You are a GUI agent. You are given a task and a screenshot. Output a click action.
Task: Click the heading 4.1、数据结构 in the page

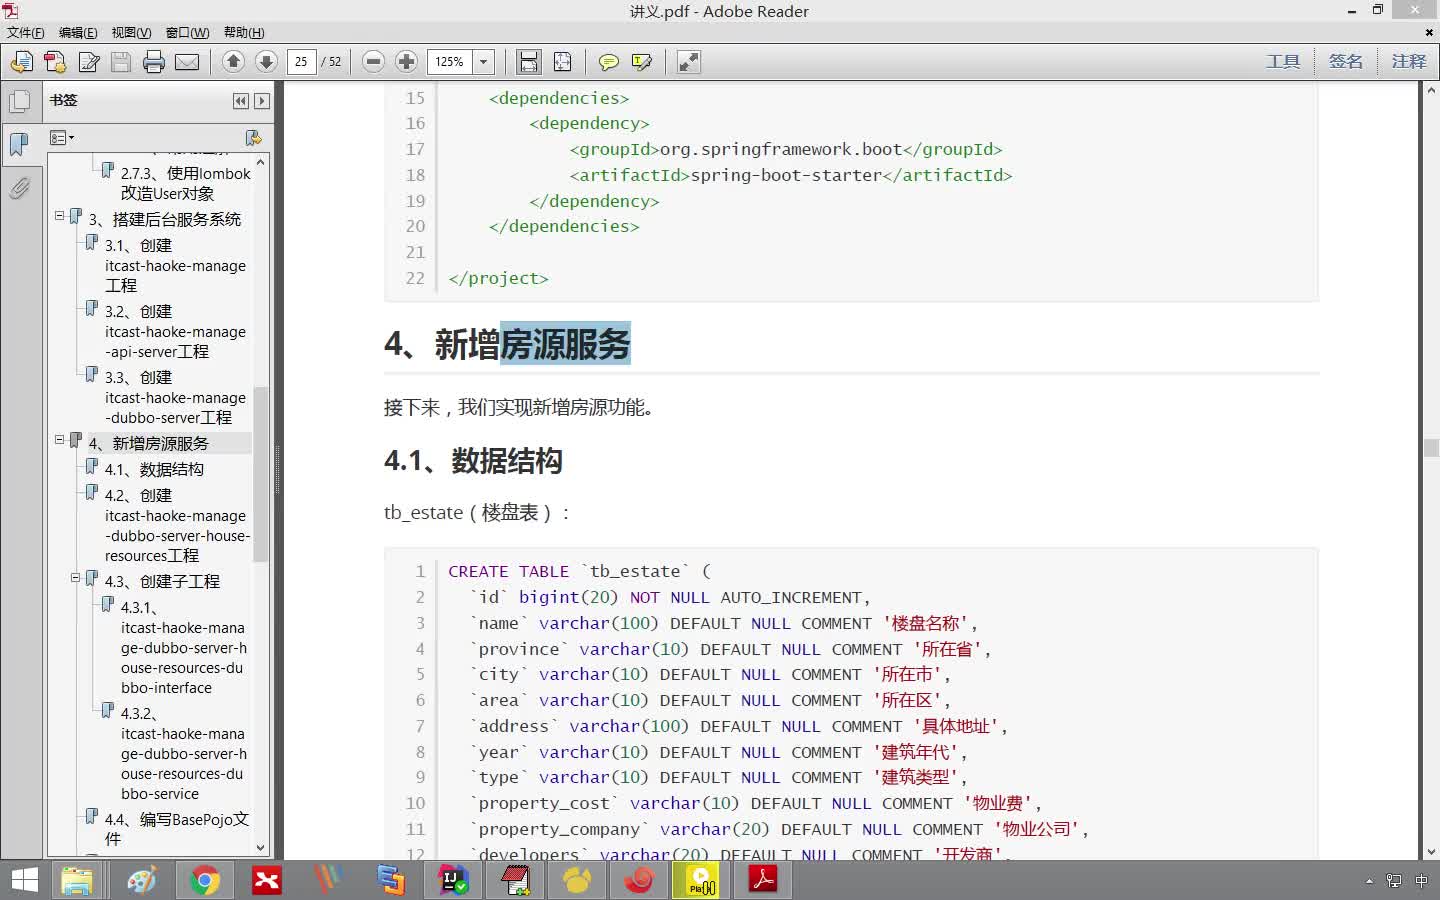click(473, 461)
